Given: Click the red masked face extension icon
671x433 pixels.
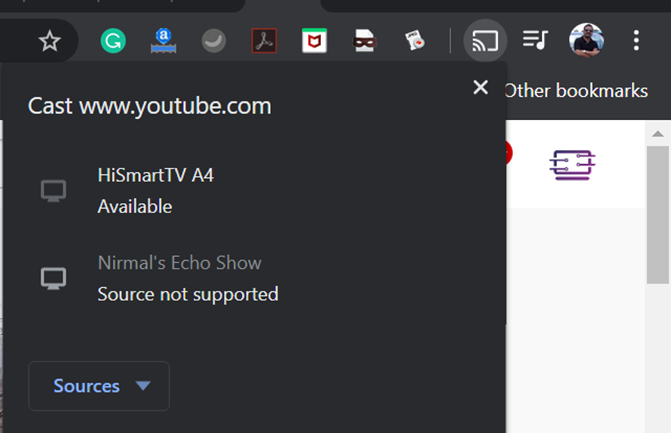Looking at the screenshot, I should 365,41.
